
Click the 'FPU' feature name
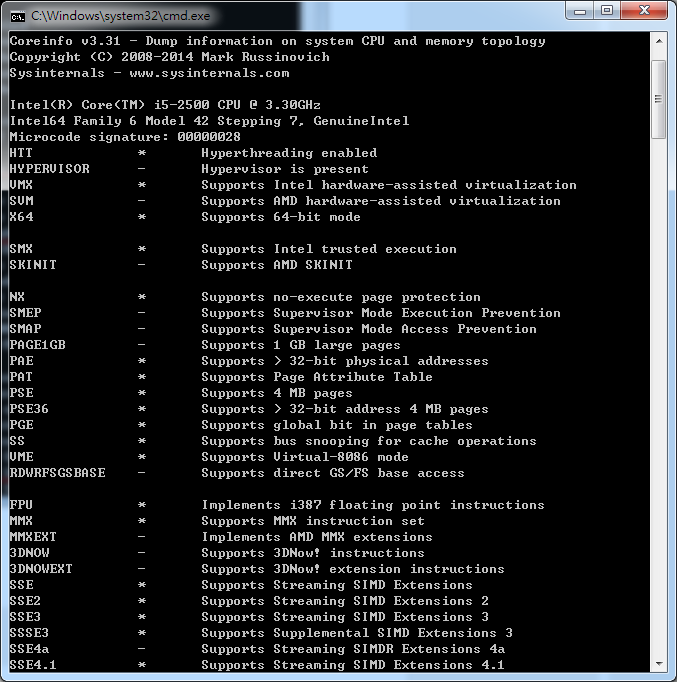pos(21,505)
